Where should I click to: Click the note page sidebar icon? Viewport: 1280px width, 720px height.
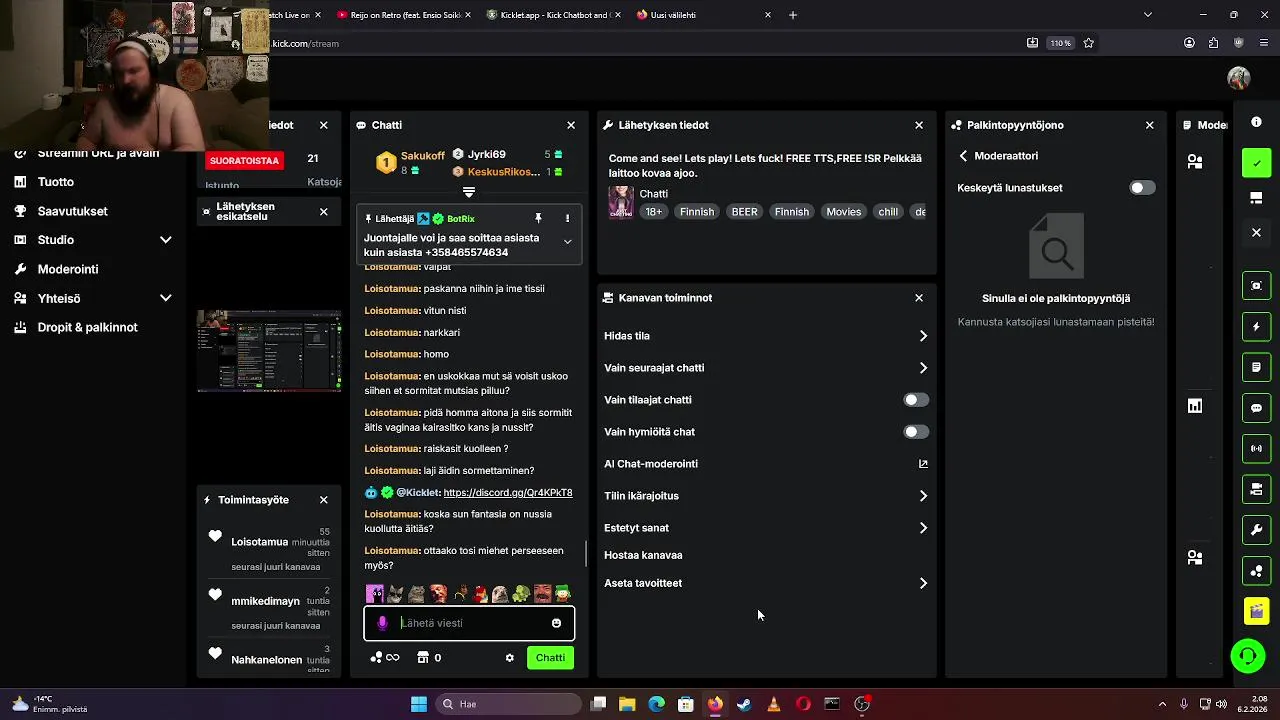[1256, 367]
